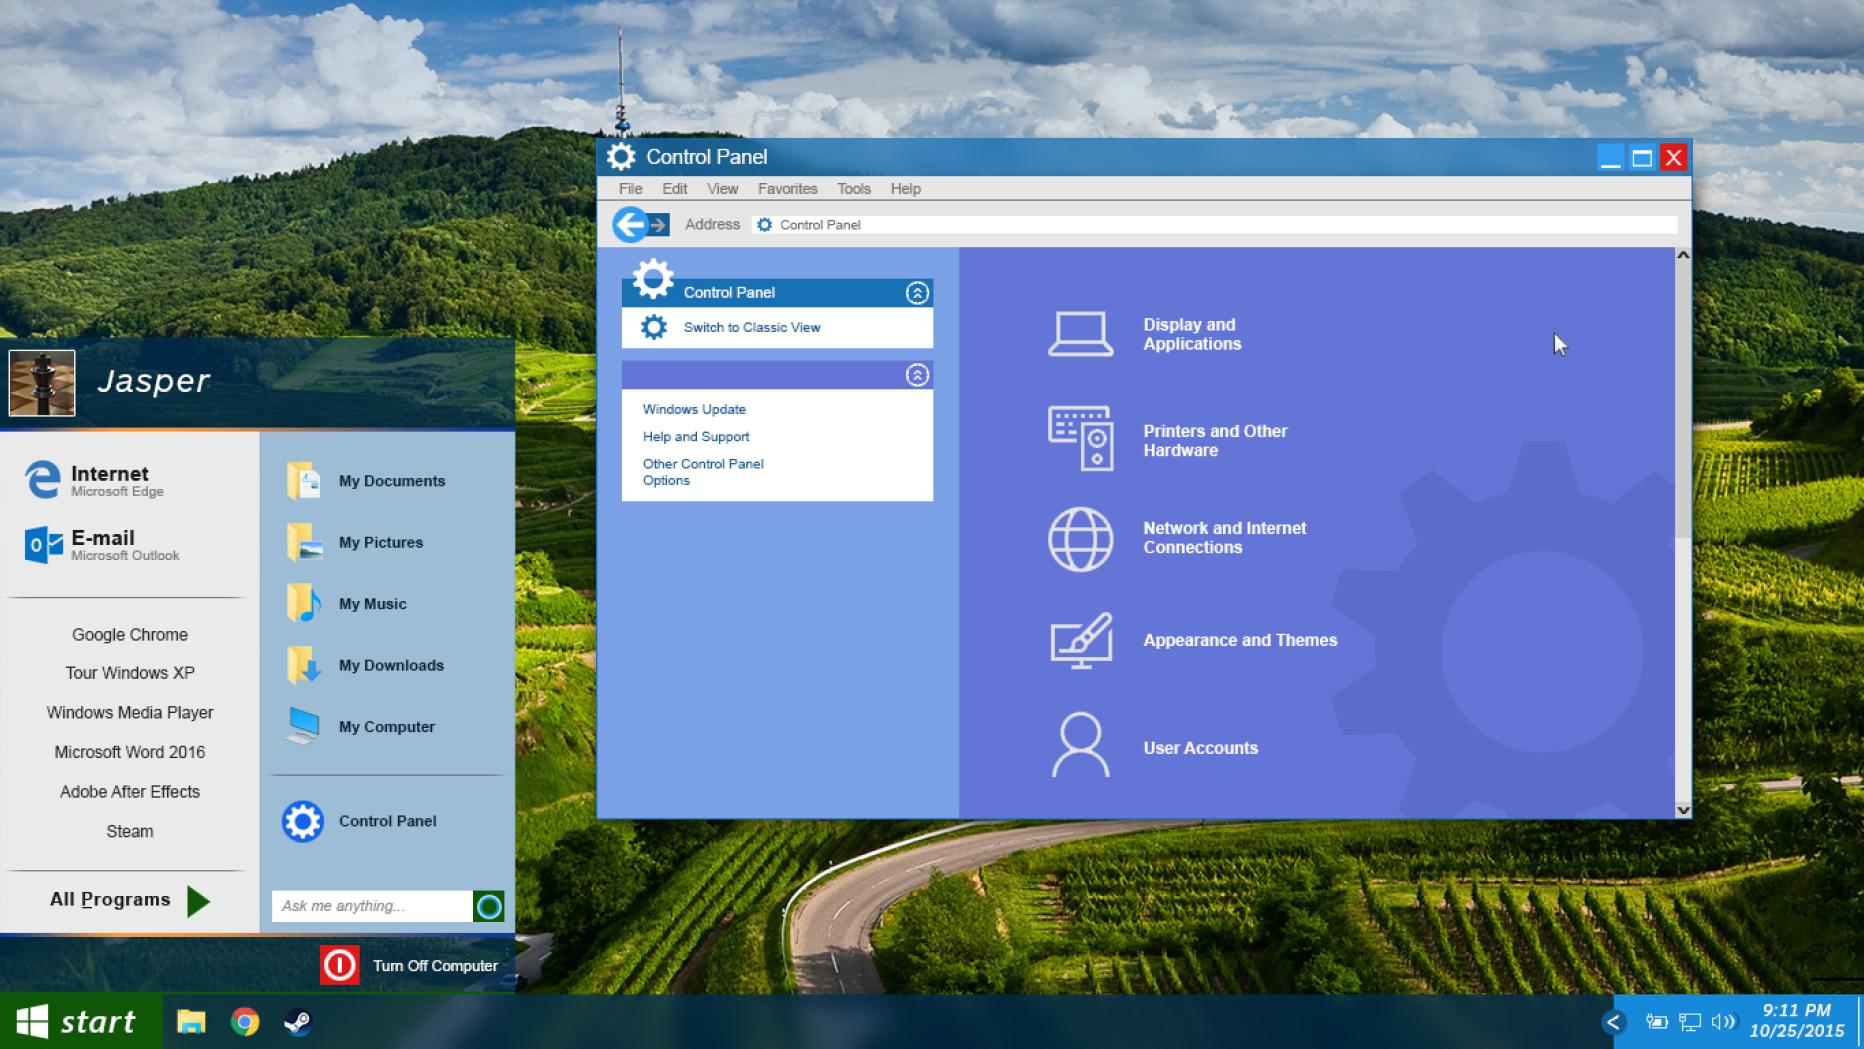This screenshot has height=1049, width=1864.
Task: Open the Favorites menu
Action: [787, 189]
